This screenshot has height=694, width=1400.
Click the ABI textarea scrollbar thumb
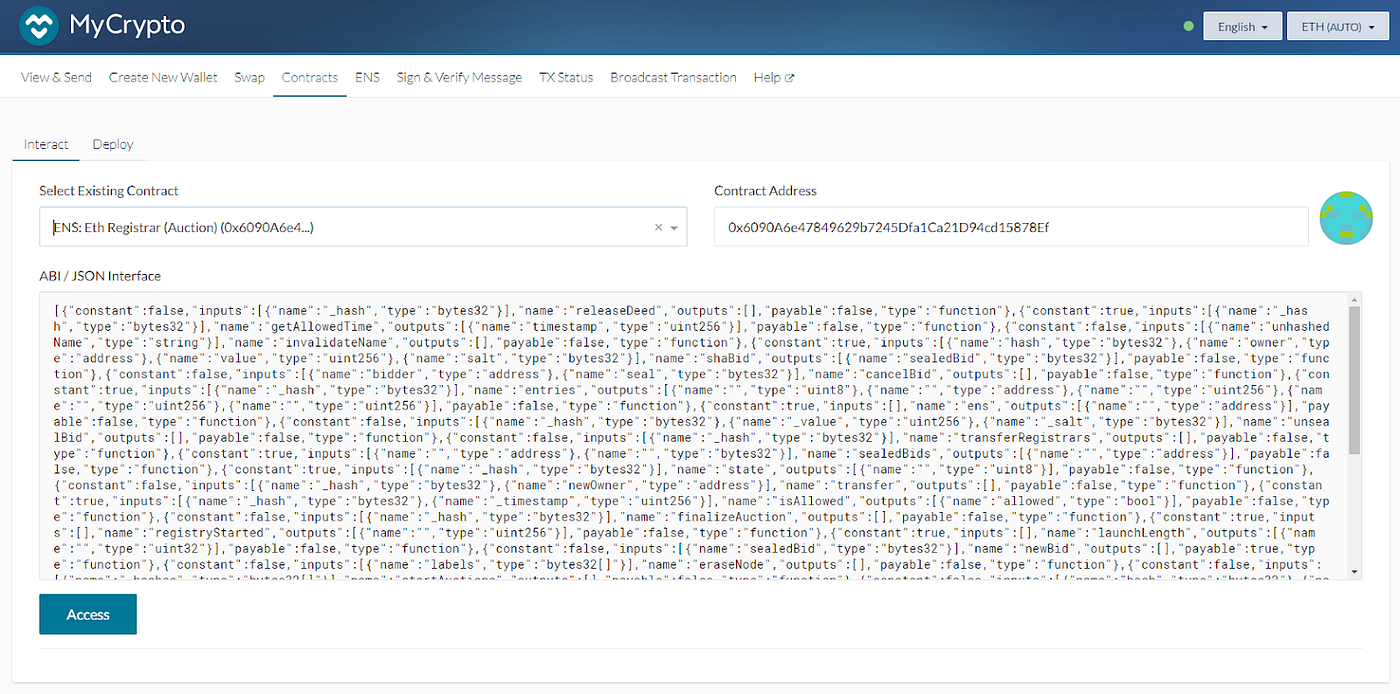pyautogui.click(x=1354, y=380)
